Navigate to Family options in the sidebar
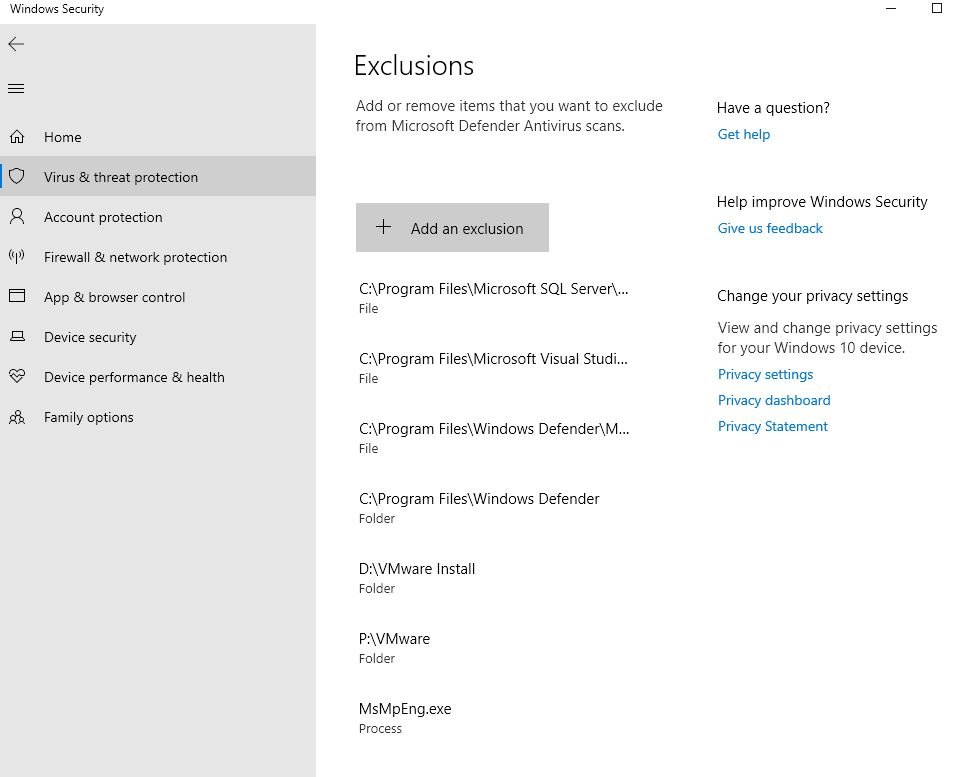The image size is (961, 777). (x=89, y=417)
